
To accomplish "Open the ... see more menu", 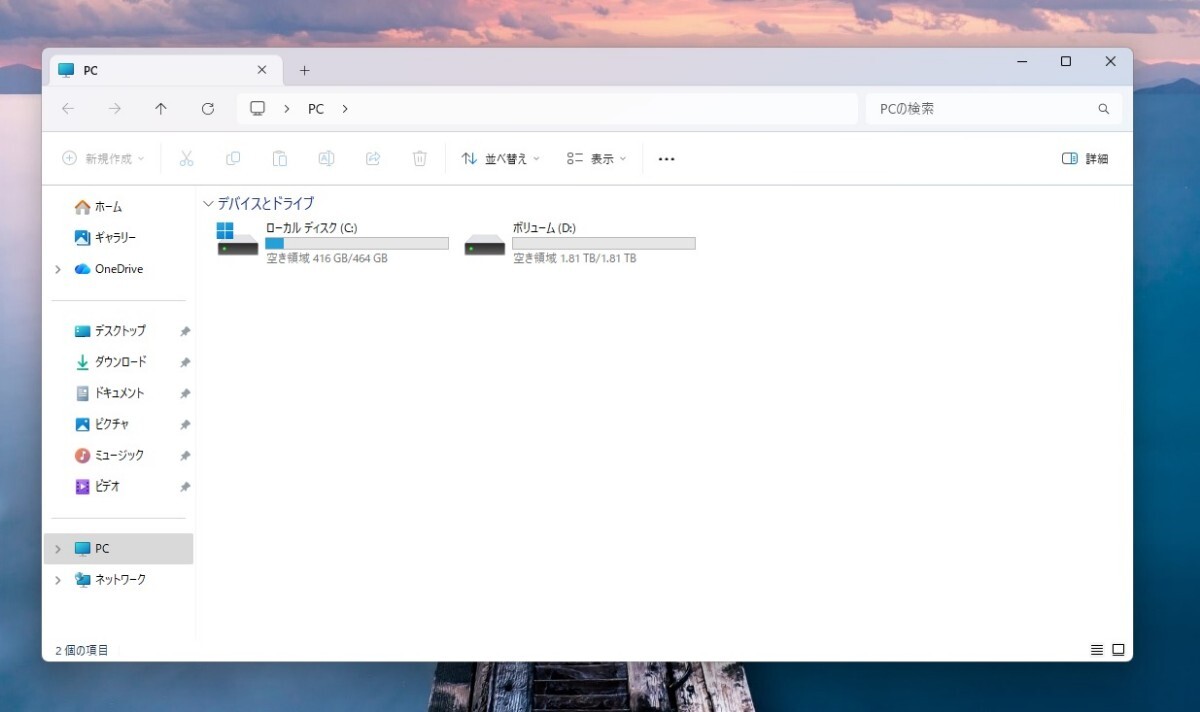I will pyautogui.click(x=666, y=158).
